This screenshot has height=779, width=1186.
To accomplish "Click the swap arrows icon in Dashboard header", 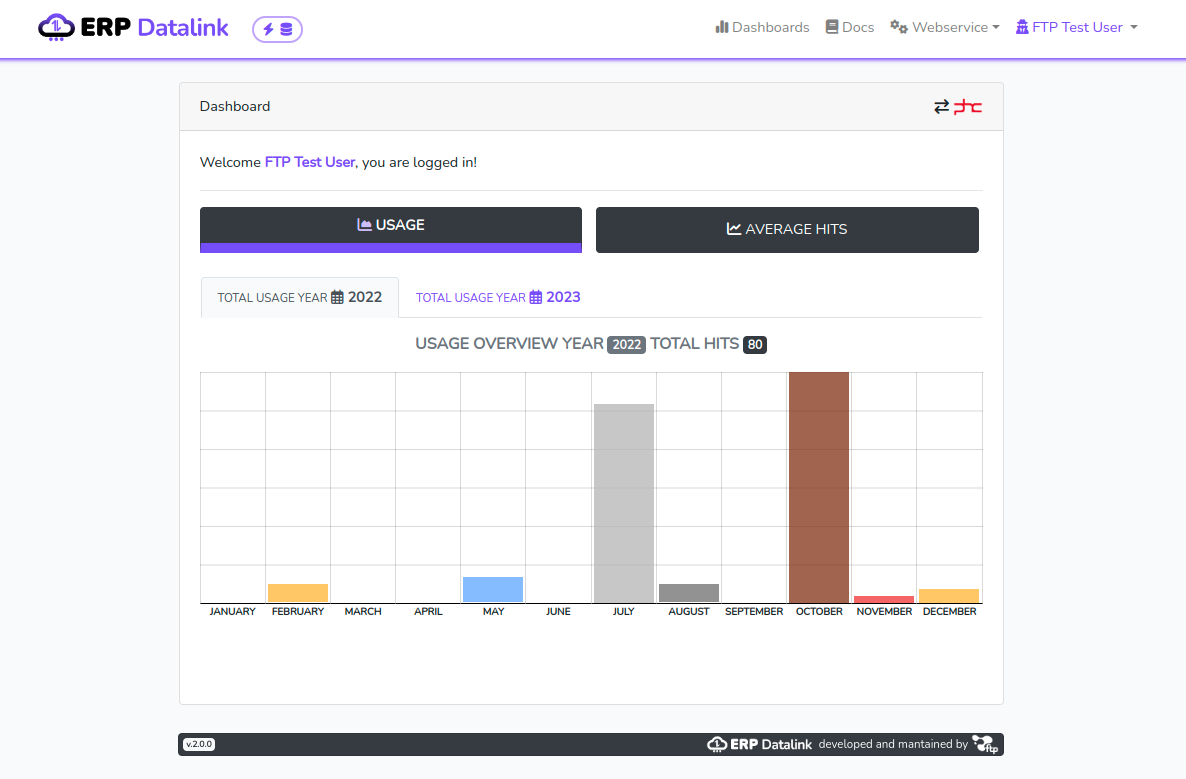I will pyautogui.click(x=941, y=107).
